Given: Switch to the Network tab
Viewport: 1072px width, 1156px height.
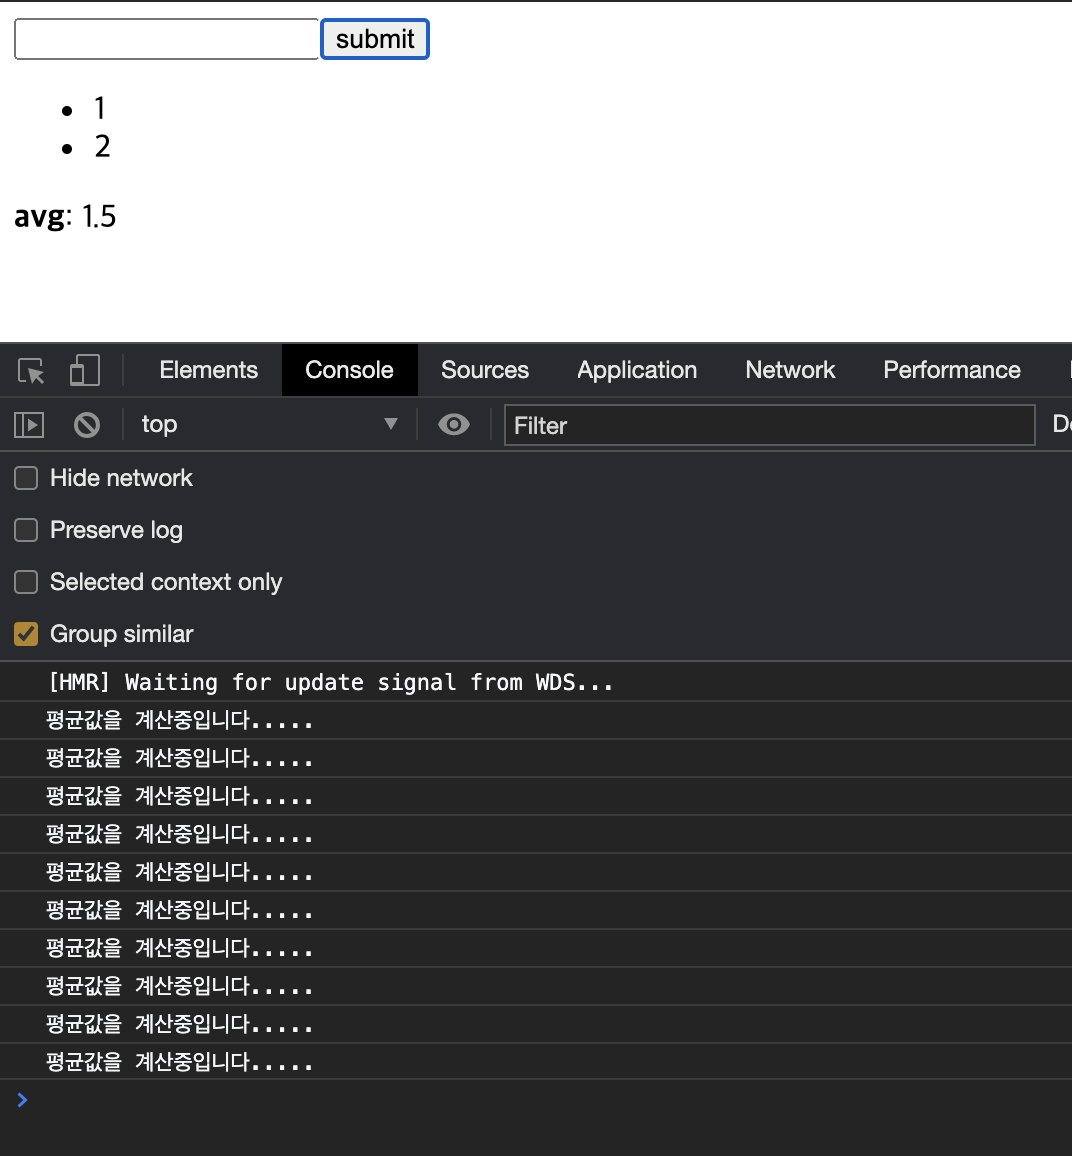Looking at the screenshot, I should [x=790, y=370].
